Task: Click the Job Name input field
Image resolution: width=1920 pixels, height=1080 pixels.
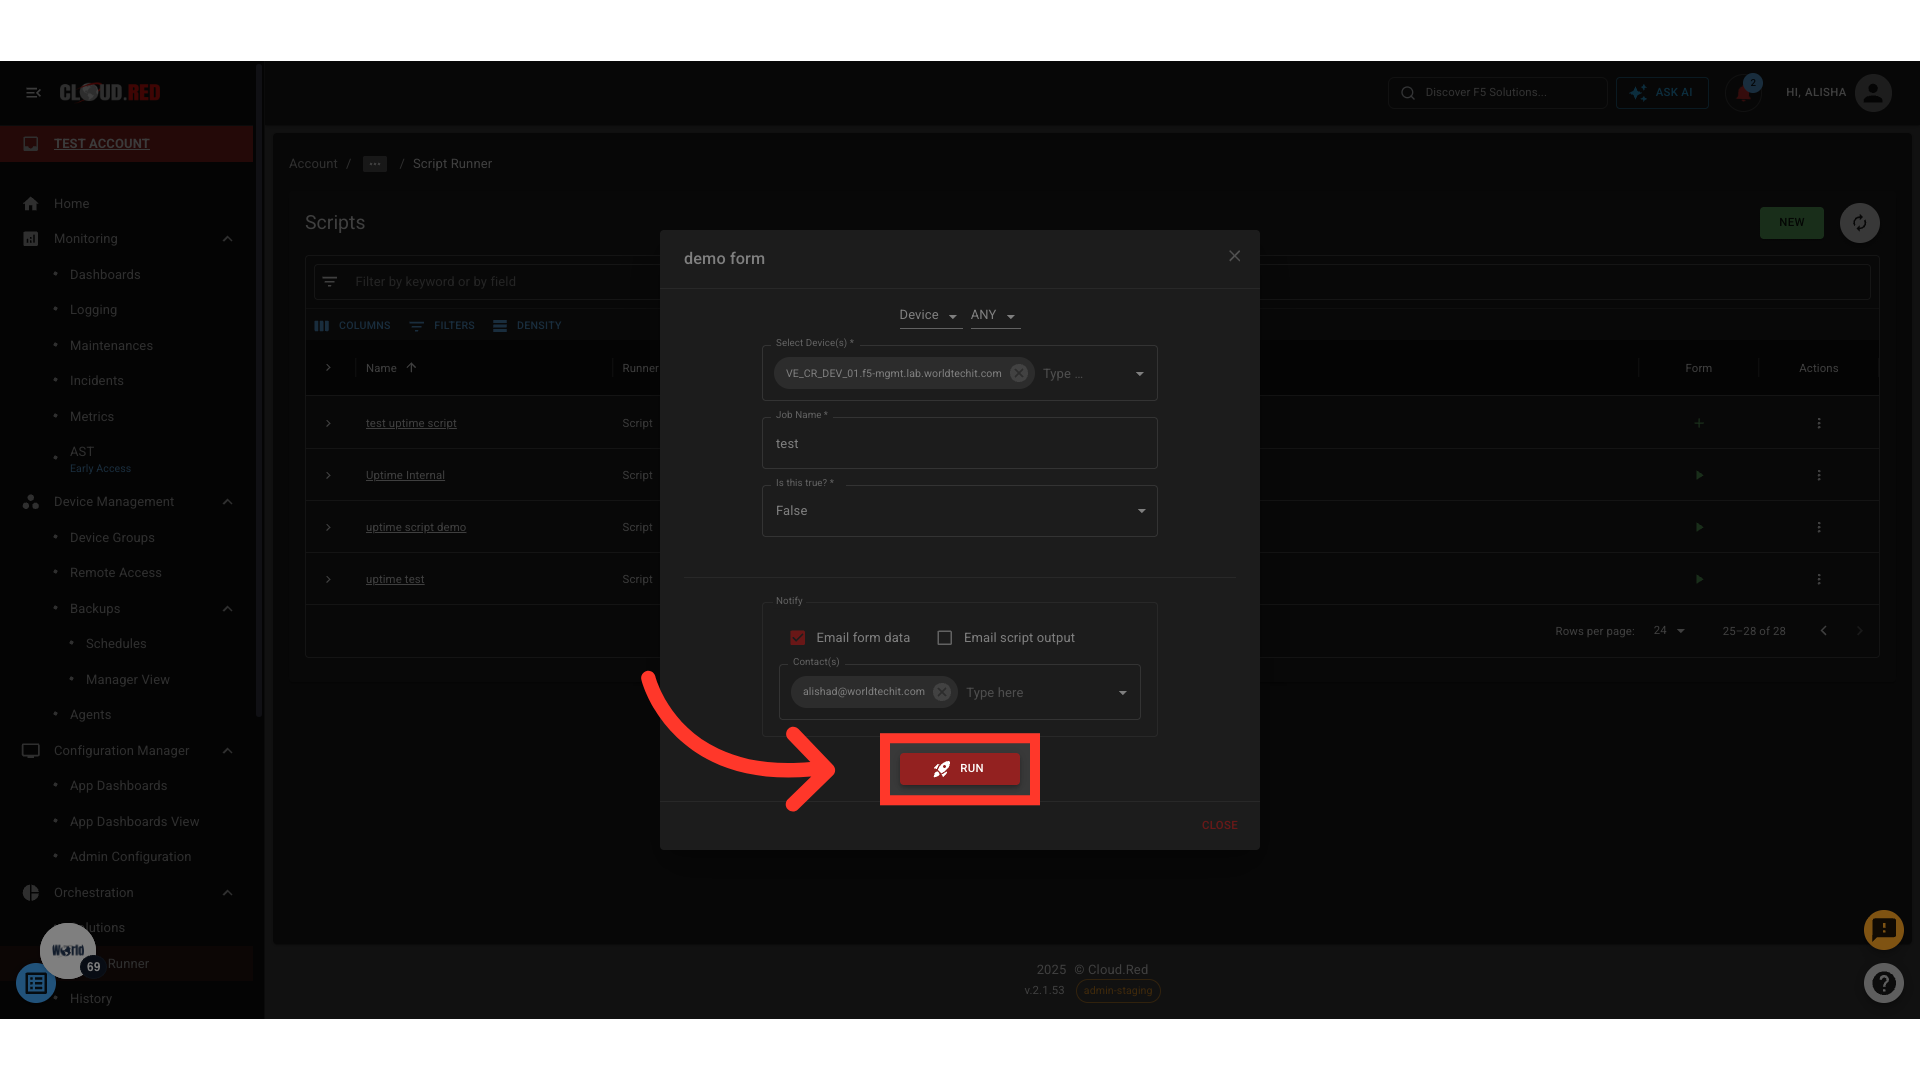Action: pos(959,444)
